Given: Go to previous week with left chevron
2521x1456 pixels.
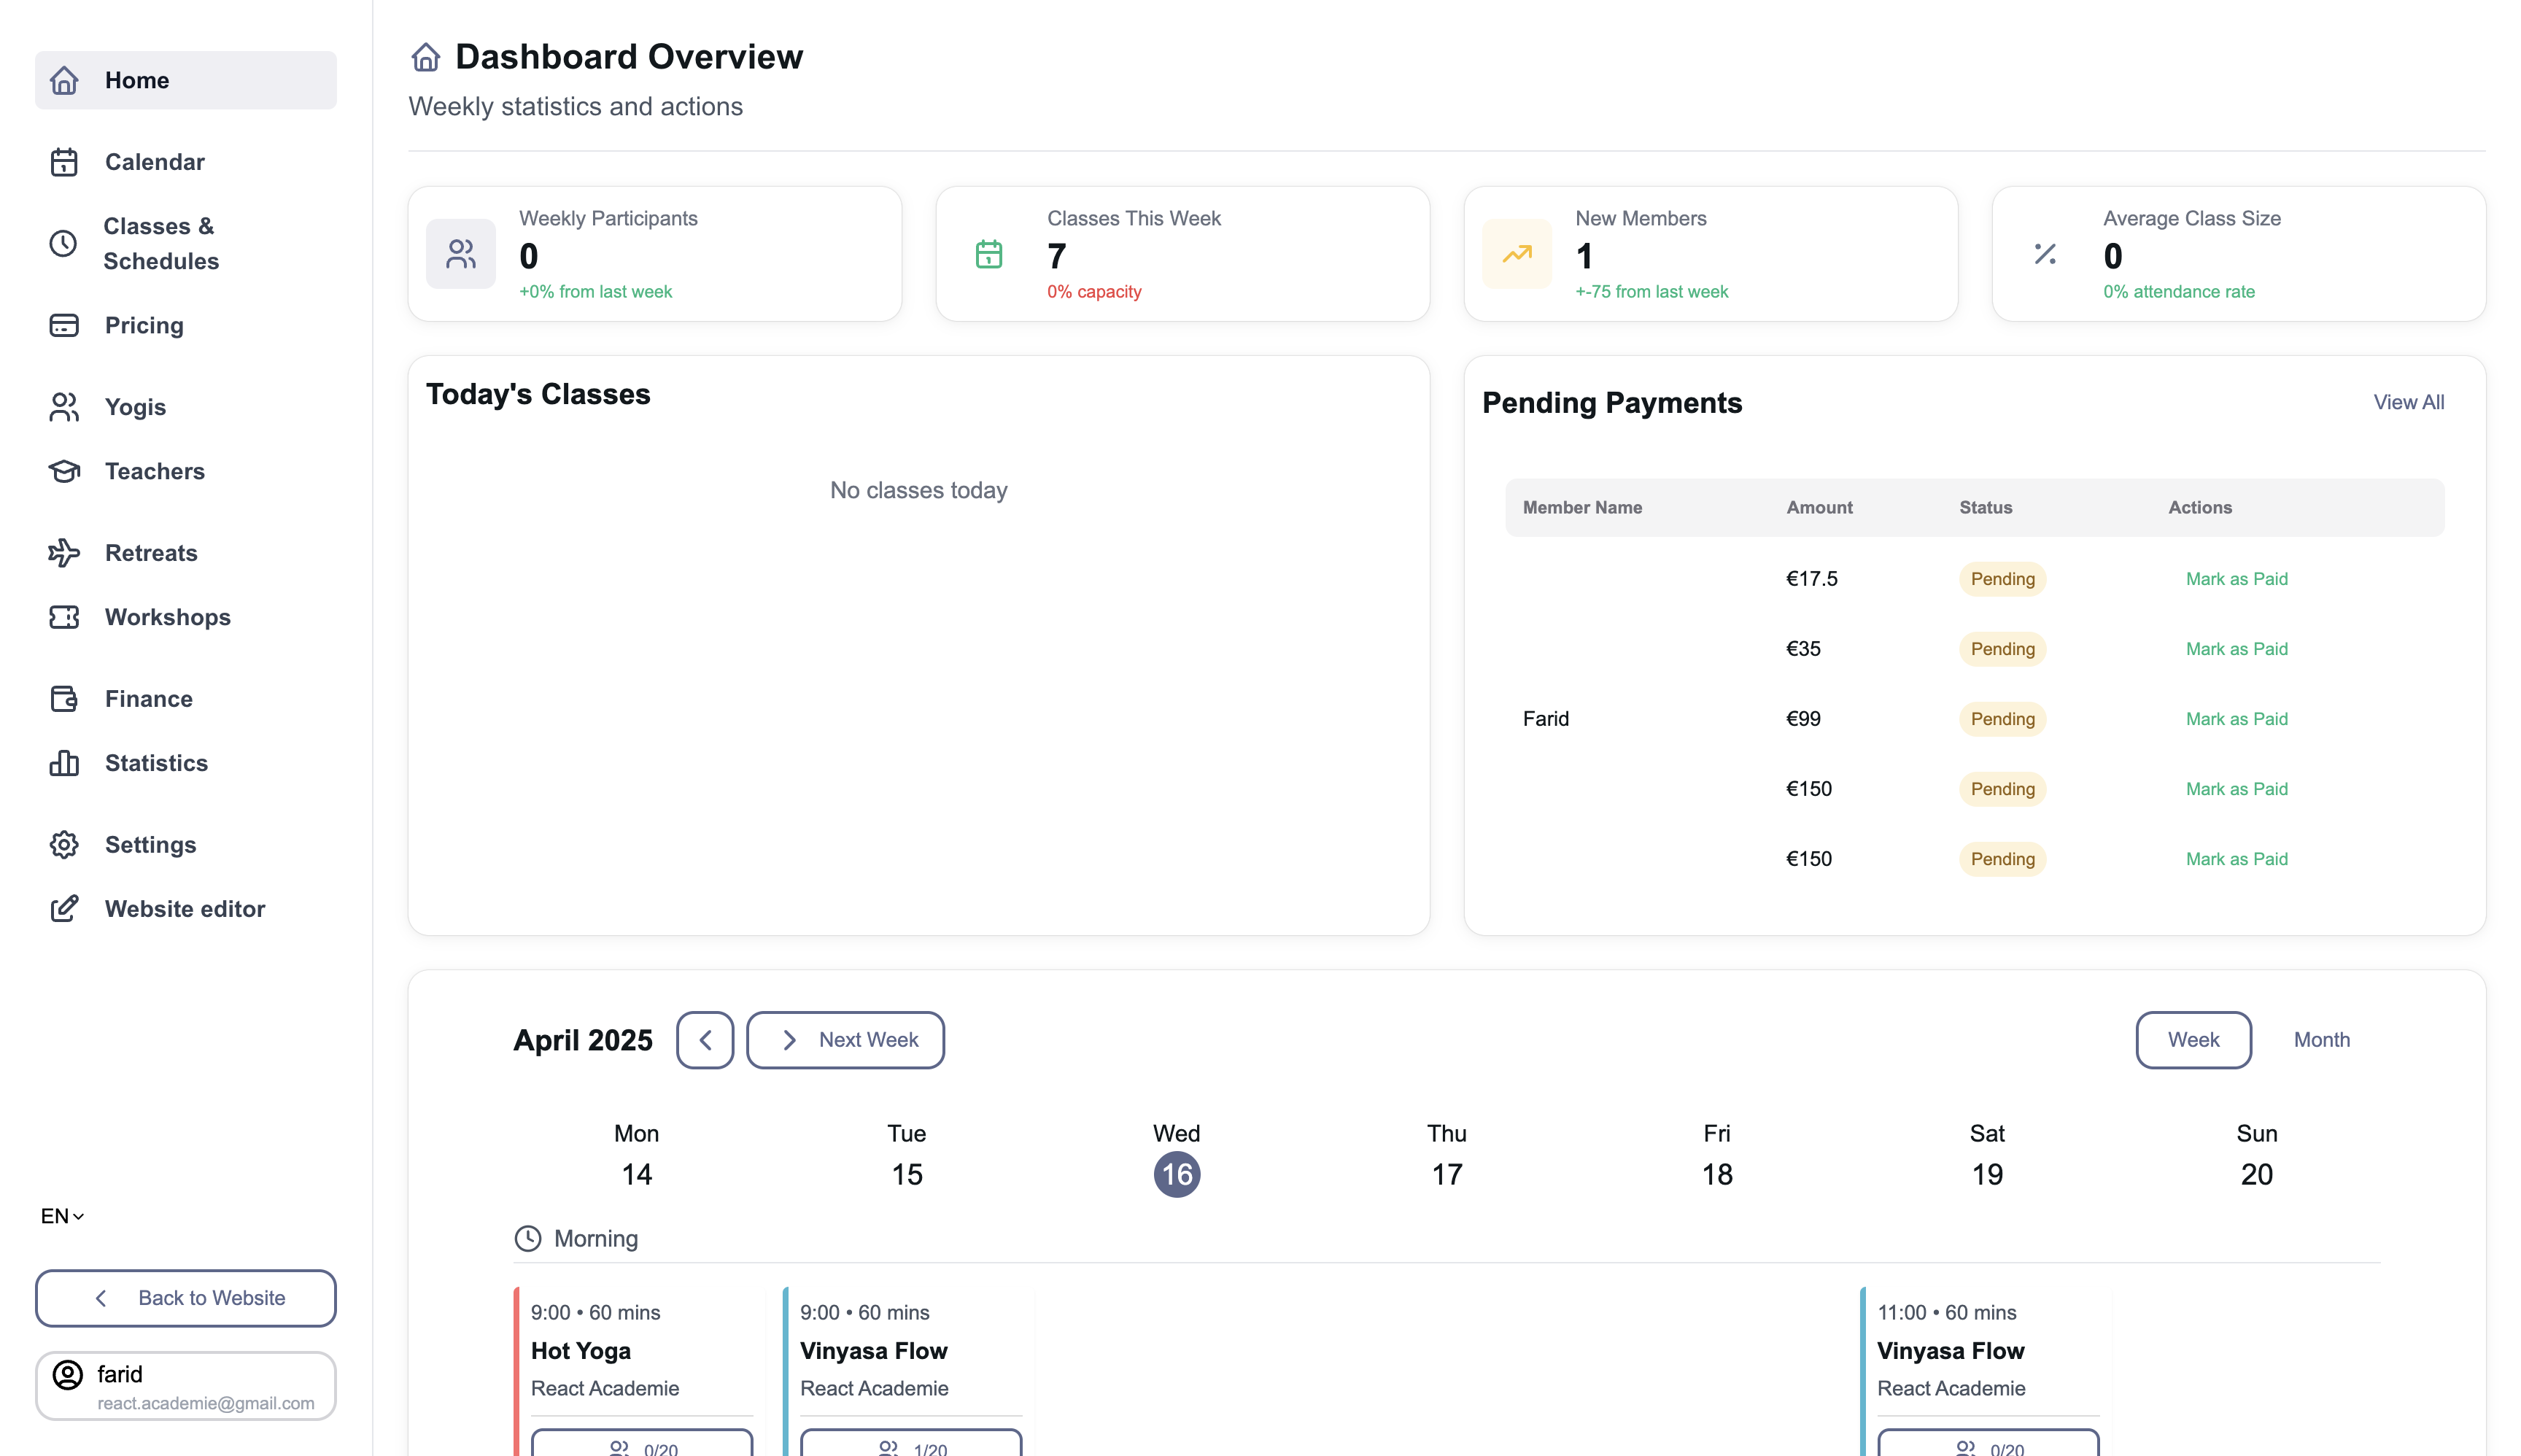Looking at the screenshot, I should pos(705,1040).
